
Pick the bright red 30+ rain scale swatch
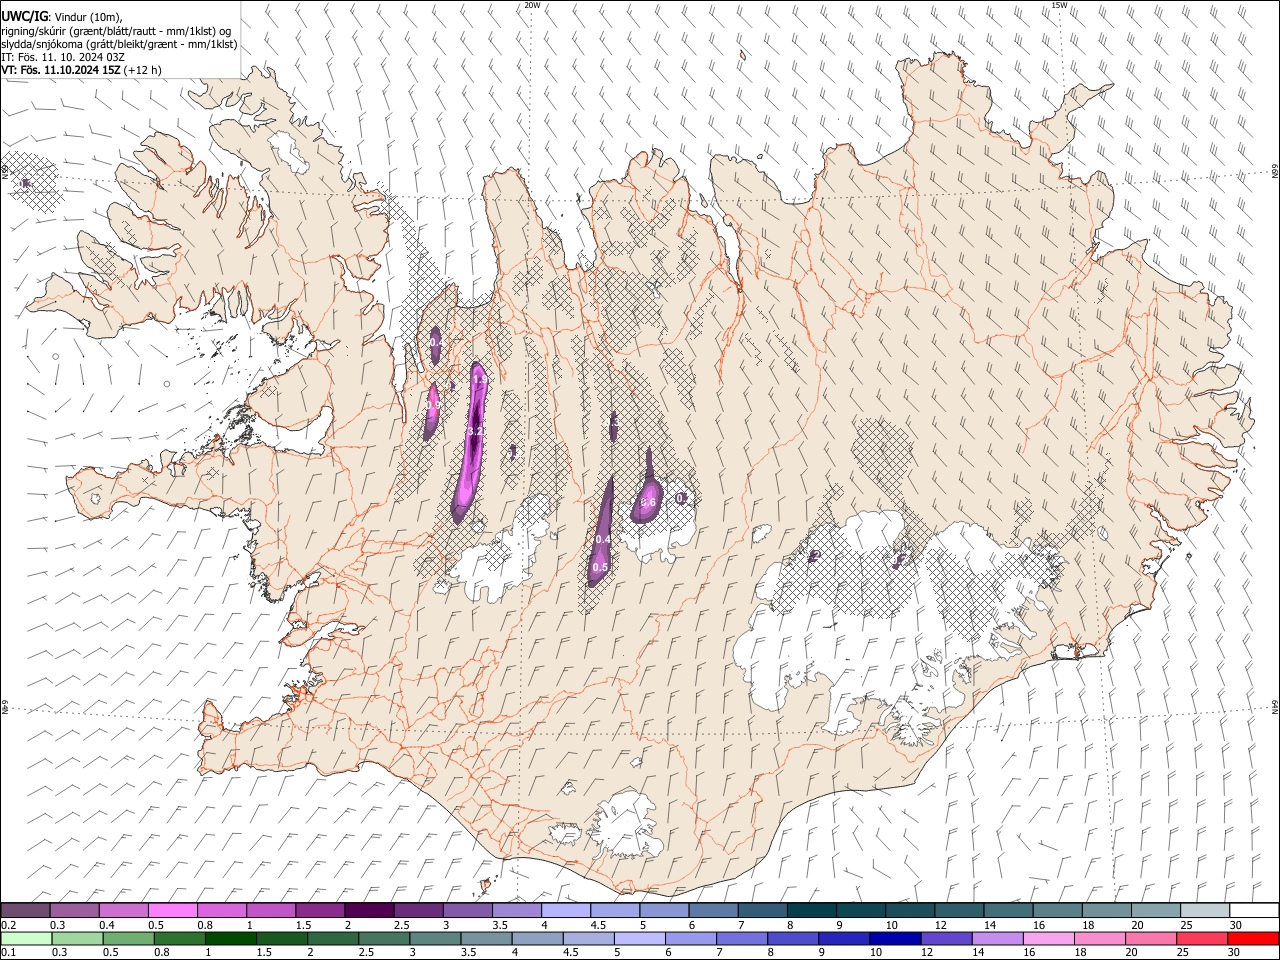1254,938
